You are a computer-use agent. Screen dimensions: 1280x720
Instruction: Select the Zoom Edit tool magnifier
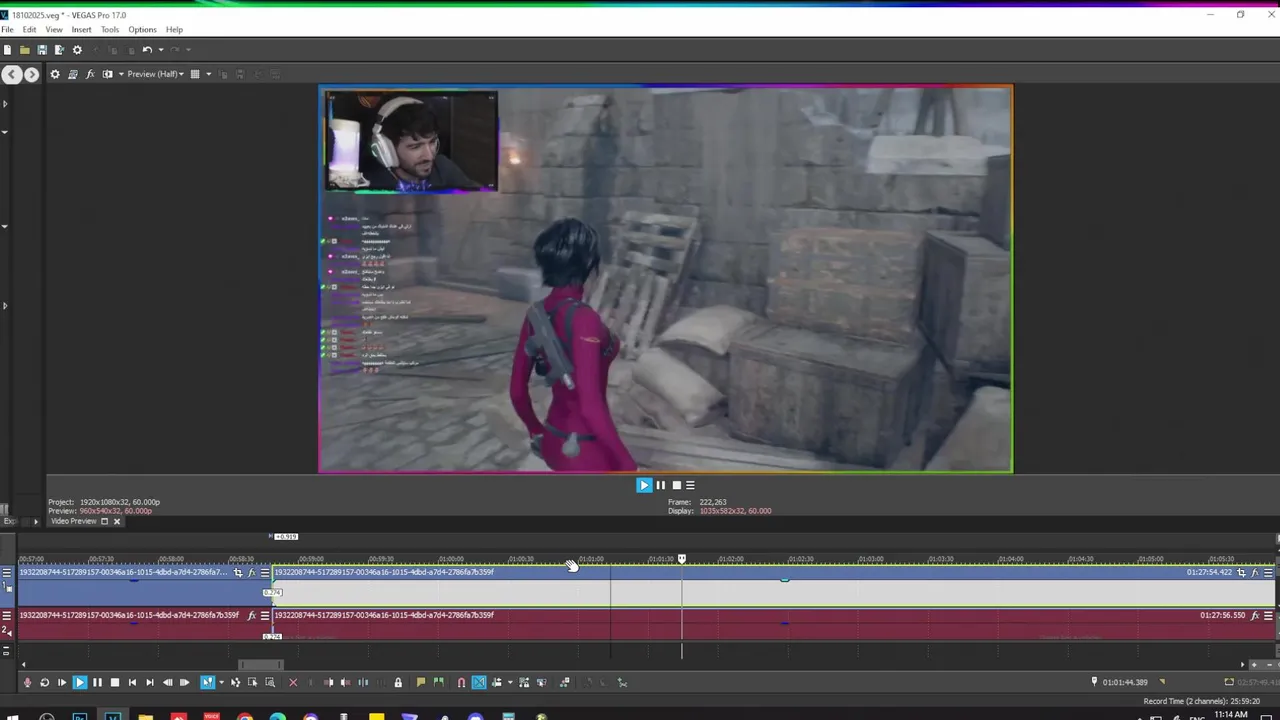tap(270, 683)
